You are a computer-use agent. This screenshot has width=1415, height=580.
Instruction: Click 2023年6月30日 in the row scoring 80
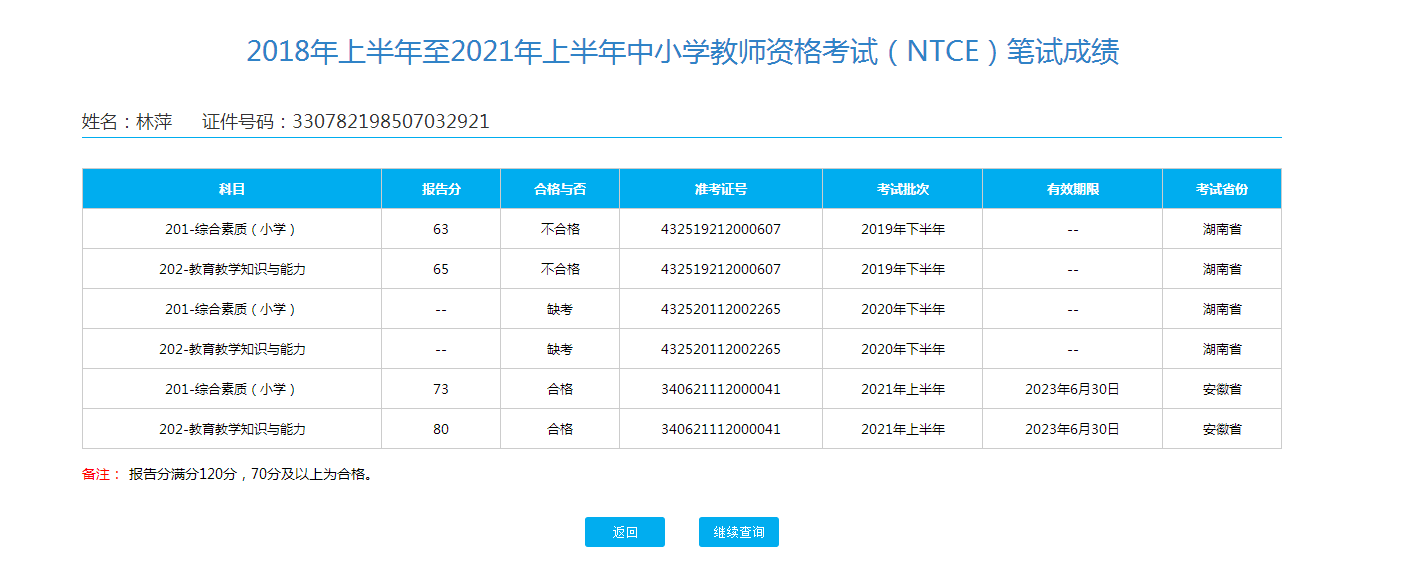click(x=1072, y=429)
